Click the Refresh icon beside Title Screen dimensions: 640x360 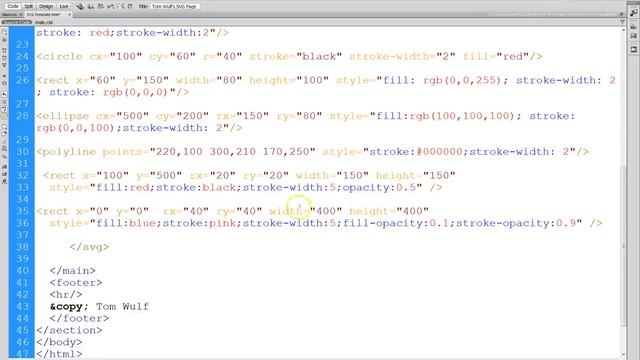(x=130, y=7)
